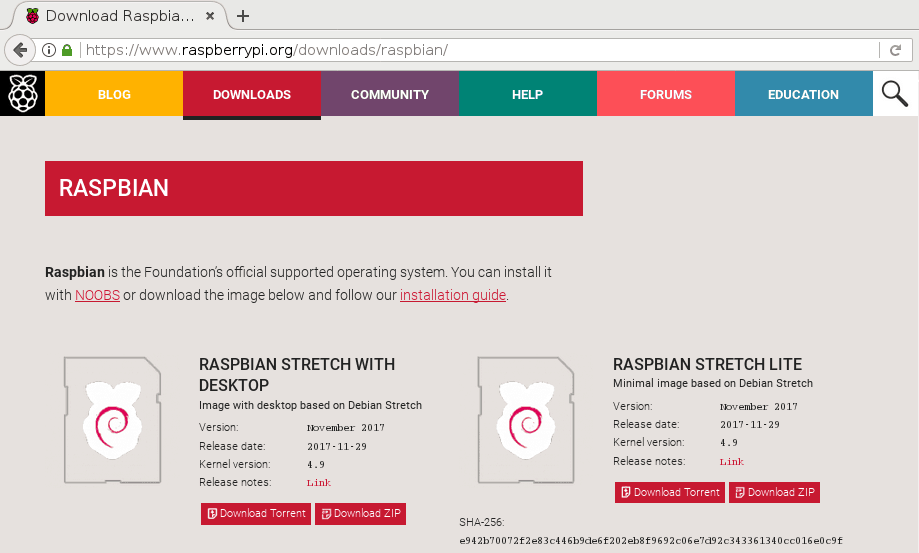Click the Stretch with Desktop release date 2017-11-29

coord(337,446)
